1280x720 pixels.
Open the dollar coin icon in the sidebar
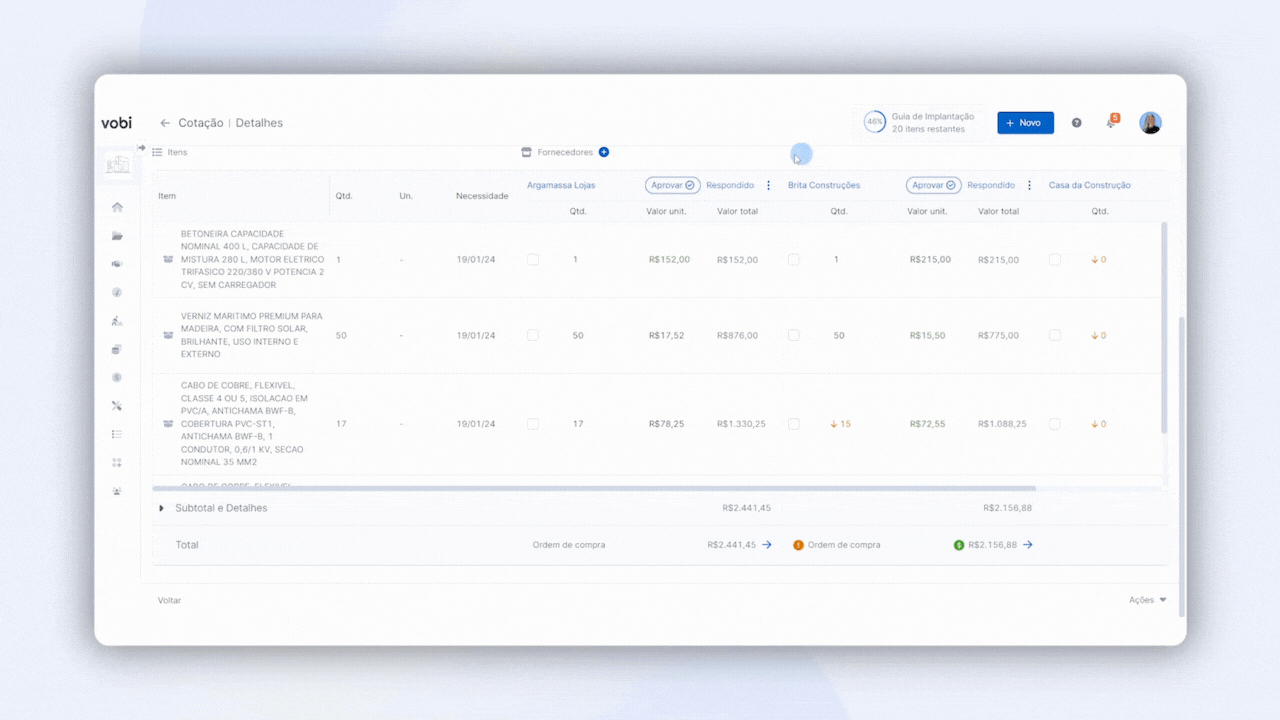(x=117, y=377)
